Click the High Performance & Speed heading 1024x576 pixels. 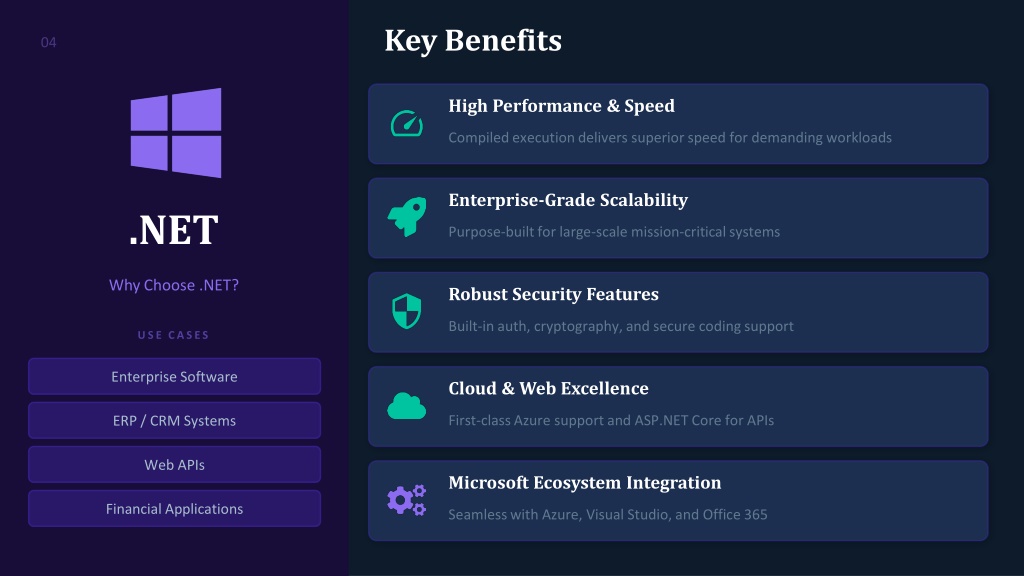click(561, 106)
